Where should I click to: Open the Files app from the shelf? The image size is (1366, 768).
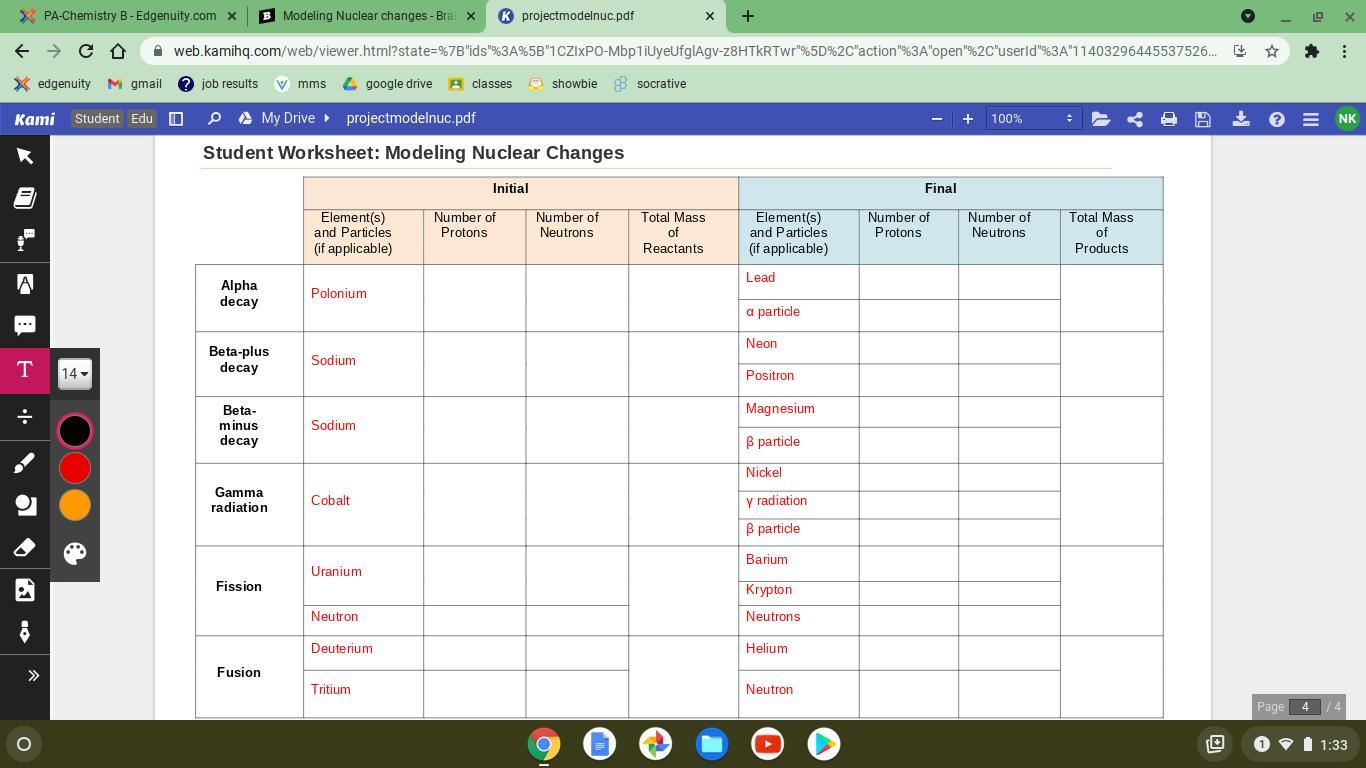click(712, 744)
